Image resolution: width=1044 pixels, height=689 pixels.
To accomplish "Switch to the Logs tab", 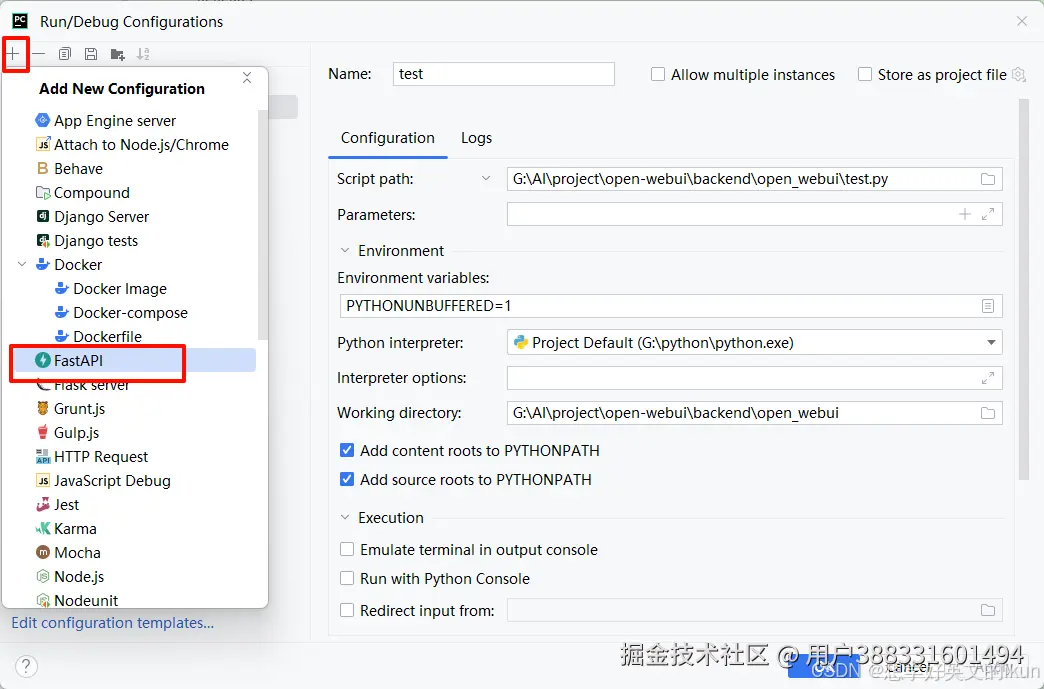I will (476, 138).
